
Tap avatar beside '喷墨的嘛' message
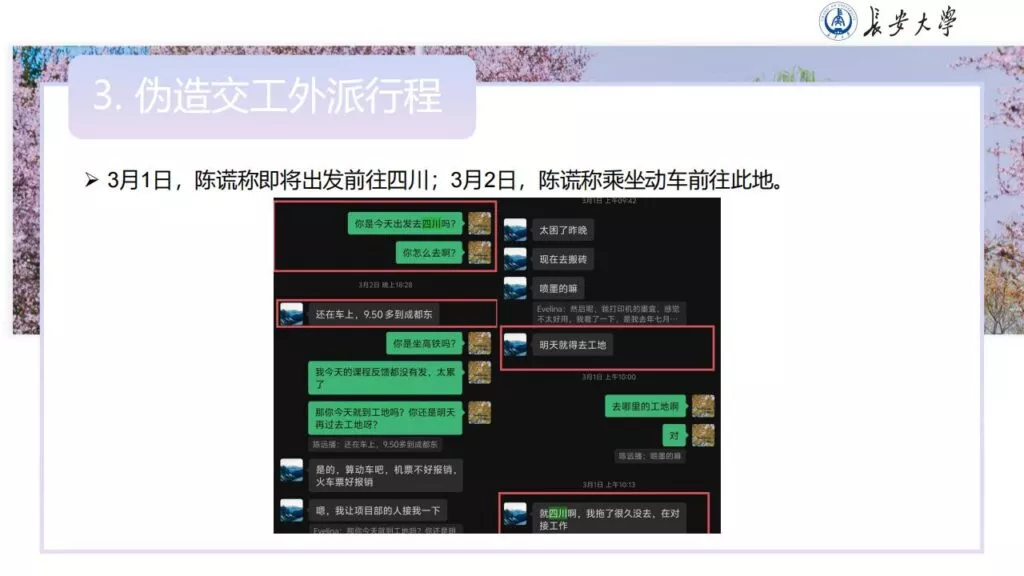point(515,288)
